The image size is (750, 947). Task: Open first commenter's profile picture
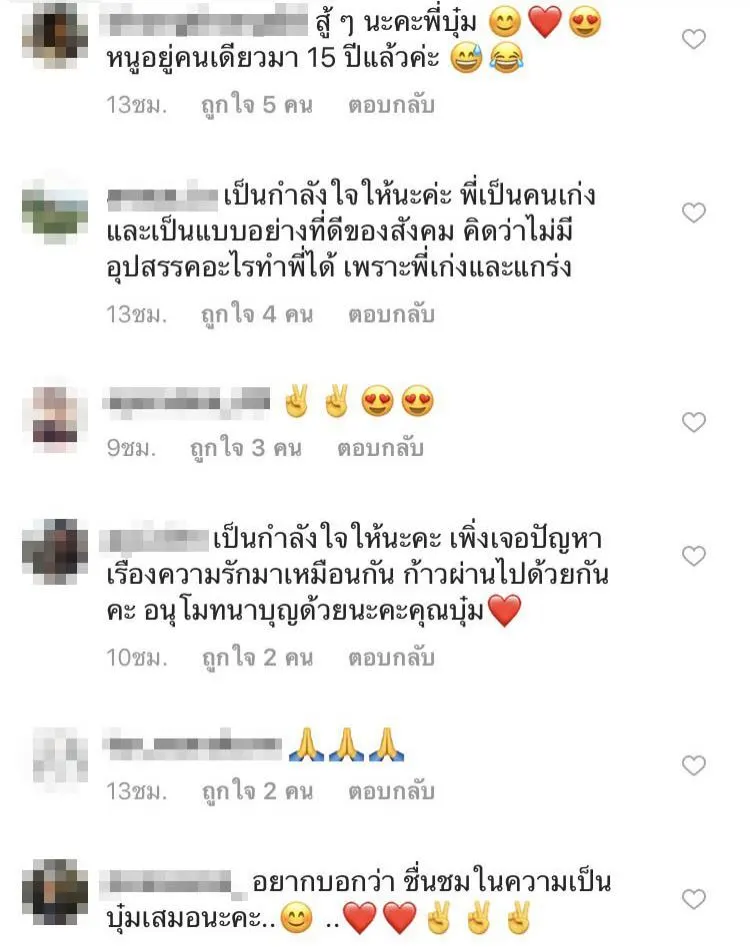click(55, 36)
